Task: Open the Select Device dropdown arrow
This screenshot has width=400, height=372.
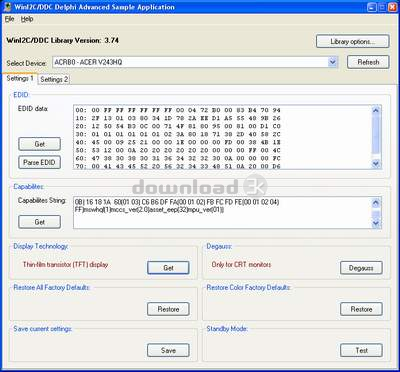Action: pos(332,62)
